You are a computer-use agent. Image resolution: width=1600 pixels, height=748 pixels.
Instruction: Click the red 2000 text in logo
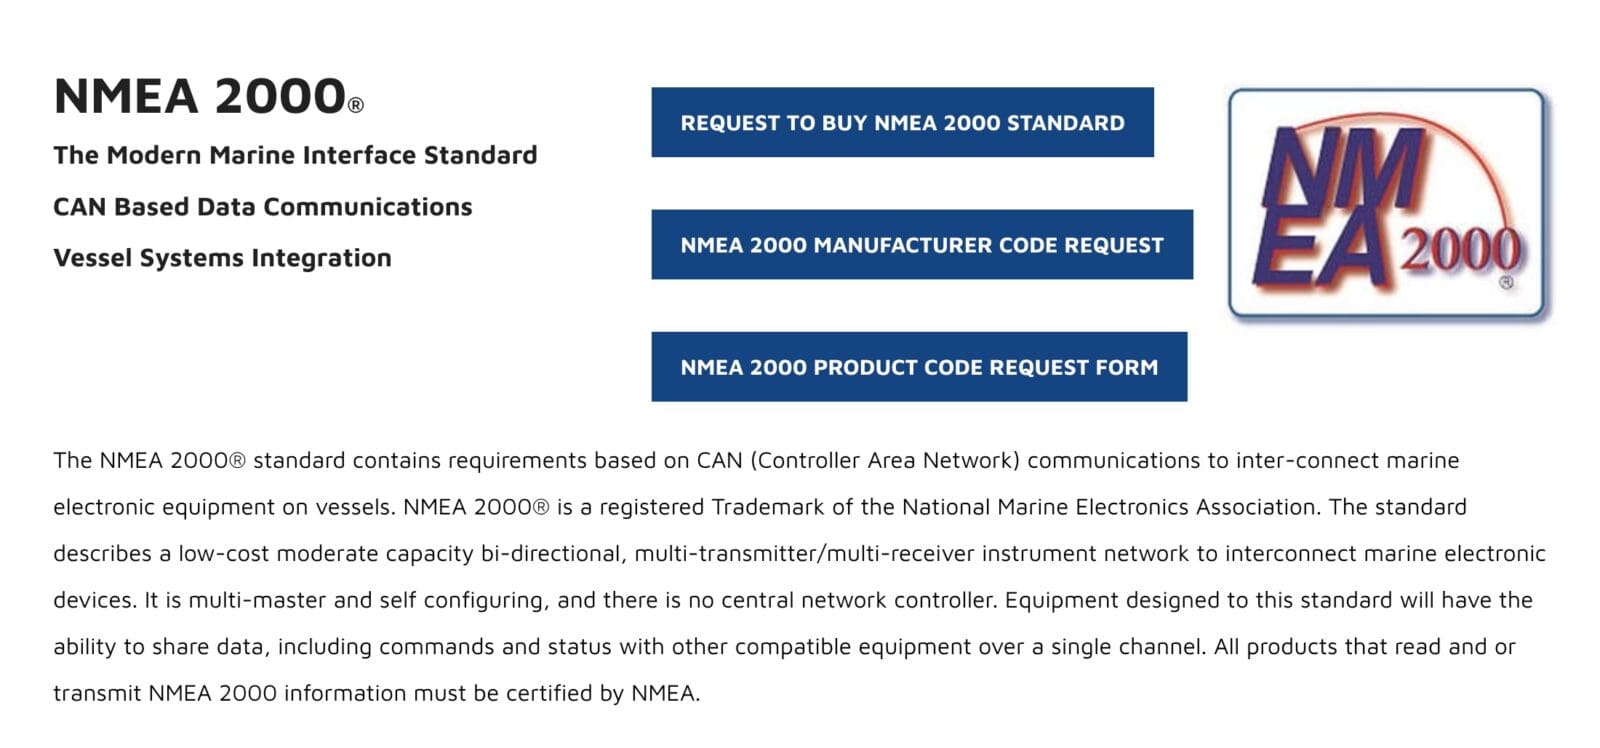[x=1459, y=249]
